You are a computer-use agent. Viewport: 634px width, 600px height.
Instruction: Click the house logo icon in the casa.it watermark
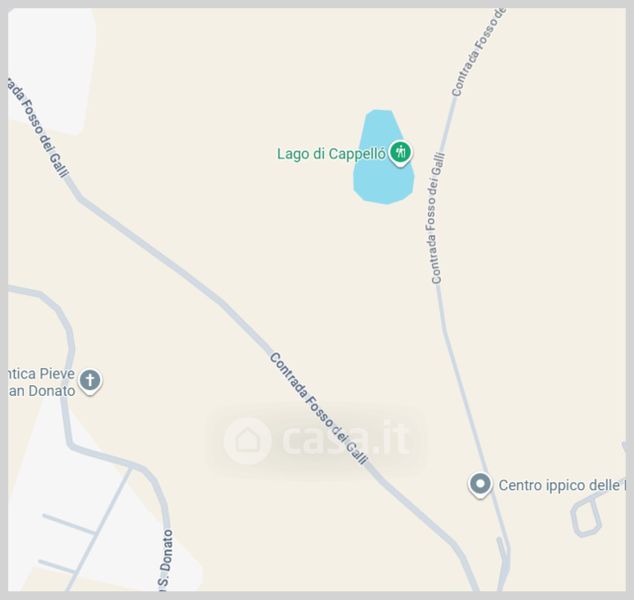[x=247, y=441]
